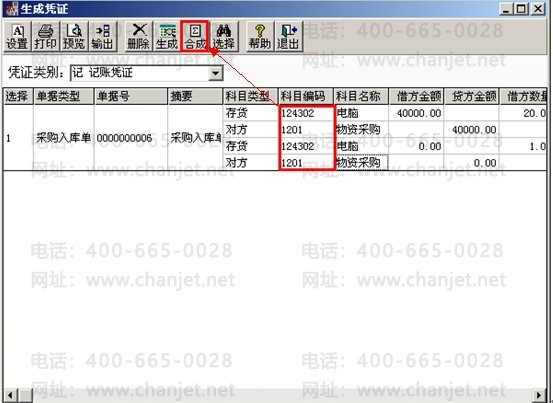This screenshot has height=403, width=553.
Task: Click the 打印 print icon
Action: pyautogui.click(x=45, y=37)
